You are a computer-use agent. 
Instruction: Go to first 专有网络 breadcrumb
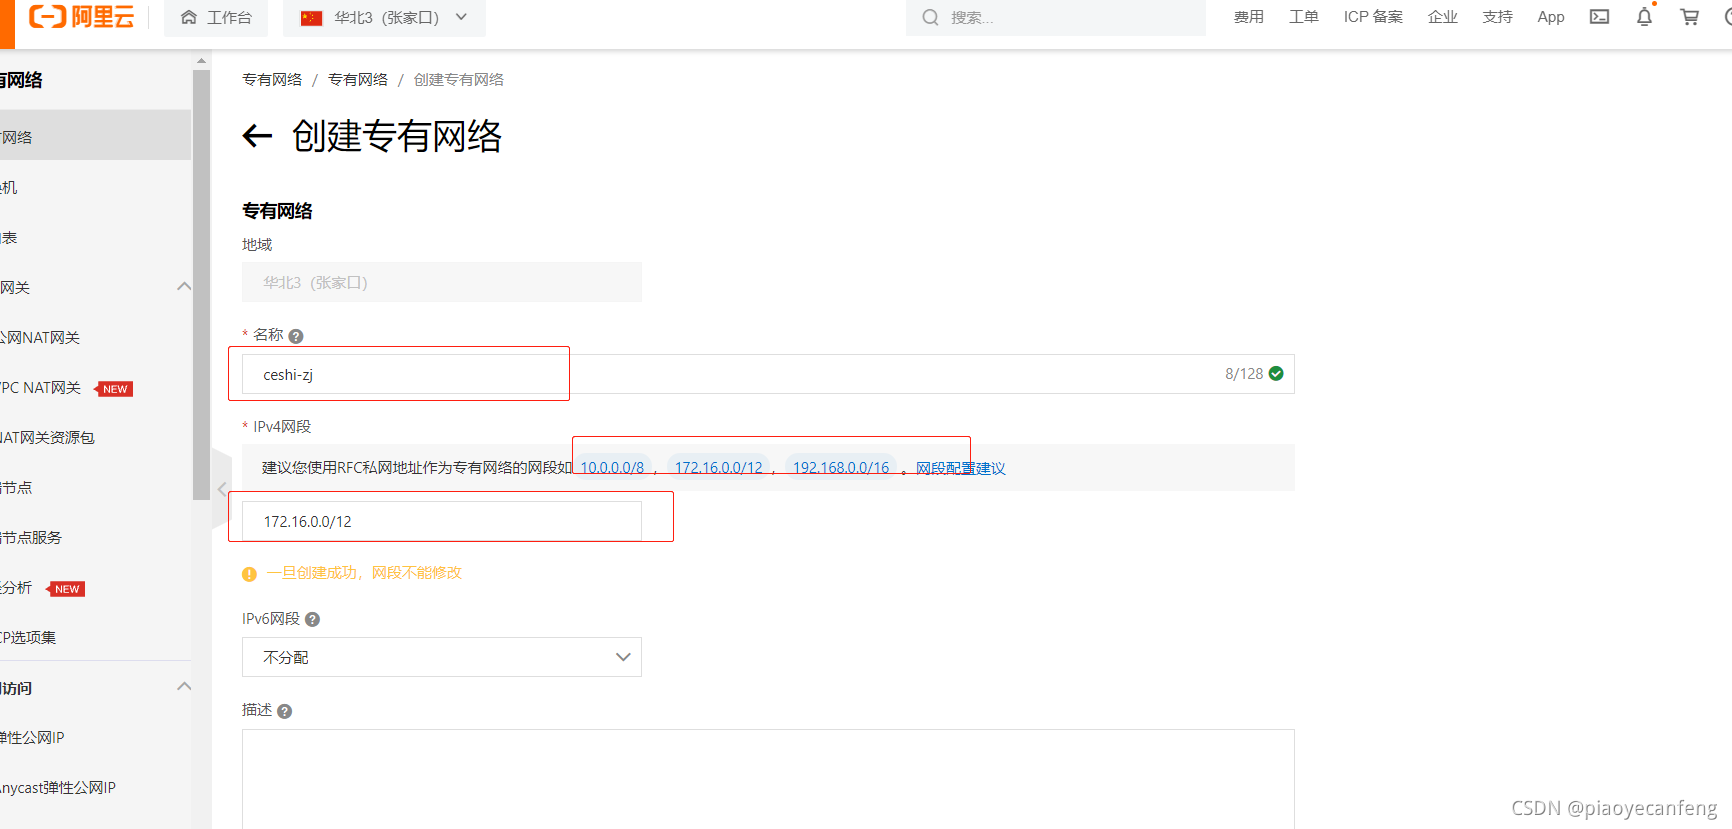click(272, 79)
